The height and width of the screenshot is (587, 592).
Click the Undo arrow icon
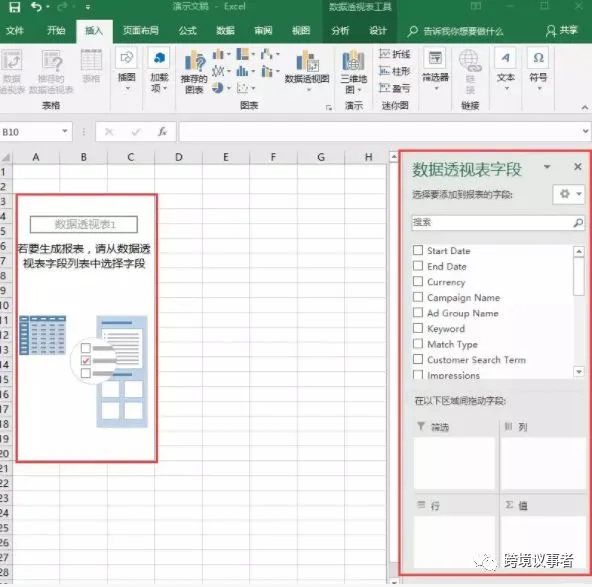pyautogui.click(x=37, y=7)
